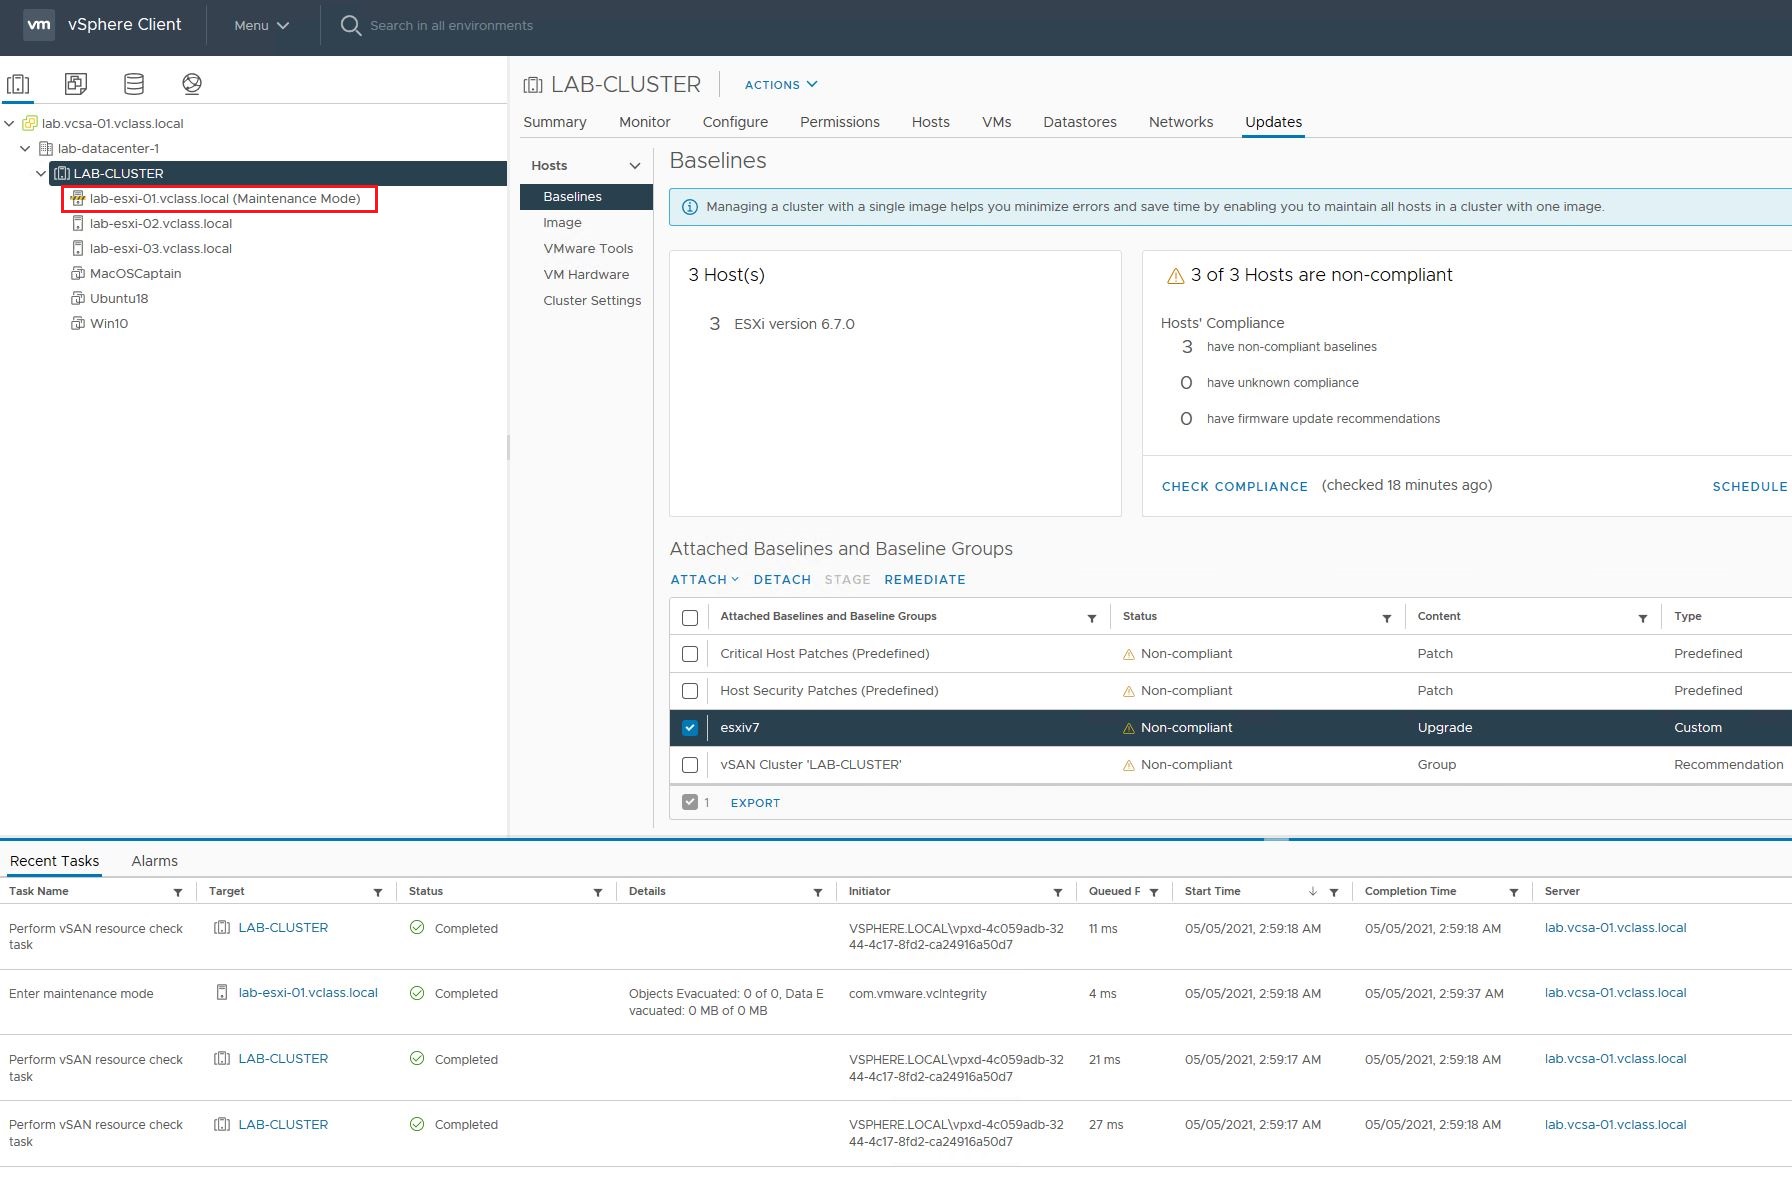This screenshot has width=1792, height=1177.
Task: Open the Storage inventory view icon
Action: coord(134,84)
